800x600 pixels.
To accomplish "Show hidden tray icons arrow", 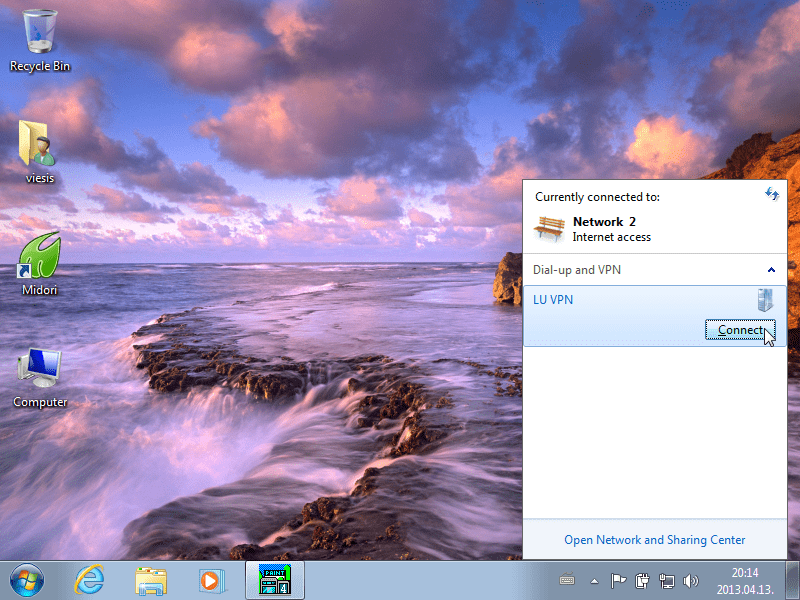I will point(594,581).
